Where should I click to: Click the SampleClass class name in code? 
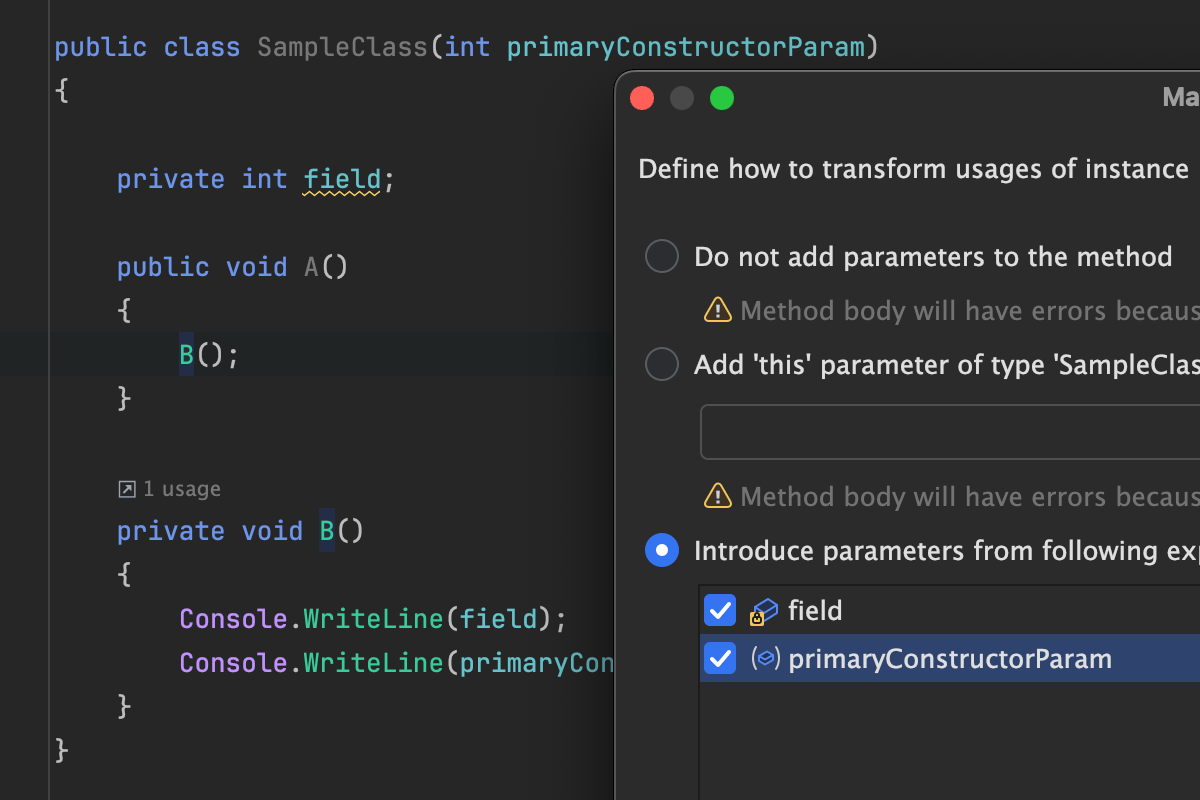click(x=343, y=47)
